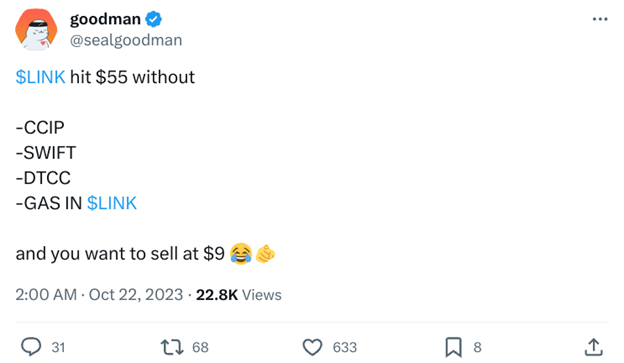Click the 633 likes count
This screenshot has width=624, height=363.
click(345, 347)
